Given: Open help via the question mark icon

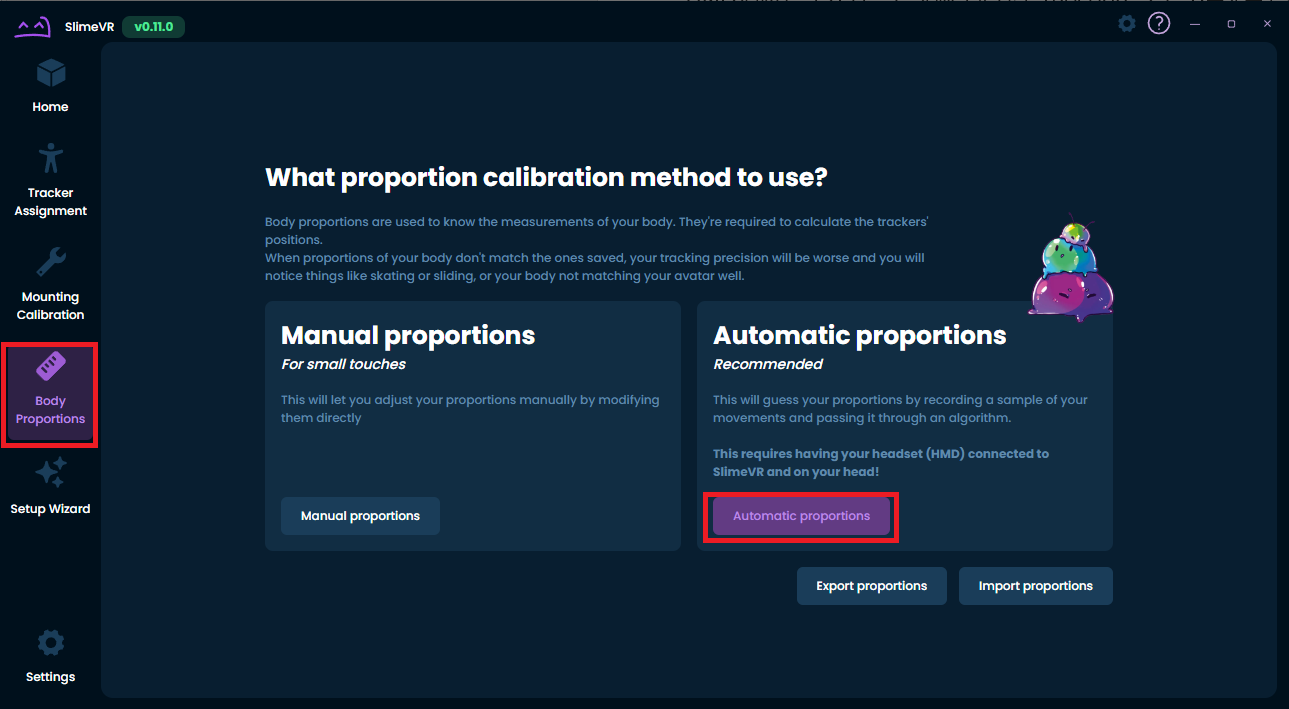Looking at the screenshot, I should 1158,23.
